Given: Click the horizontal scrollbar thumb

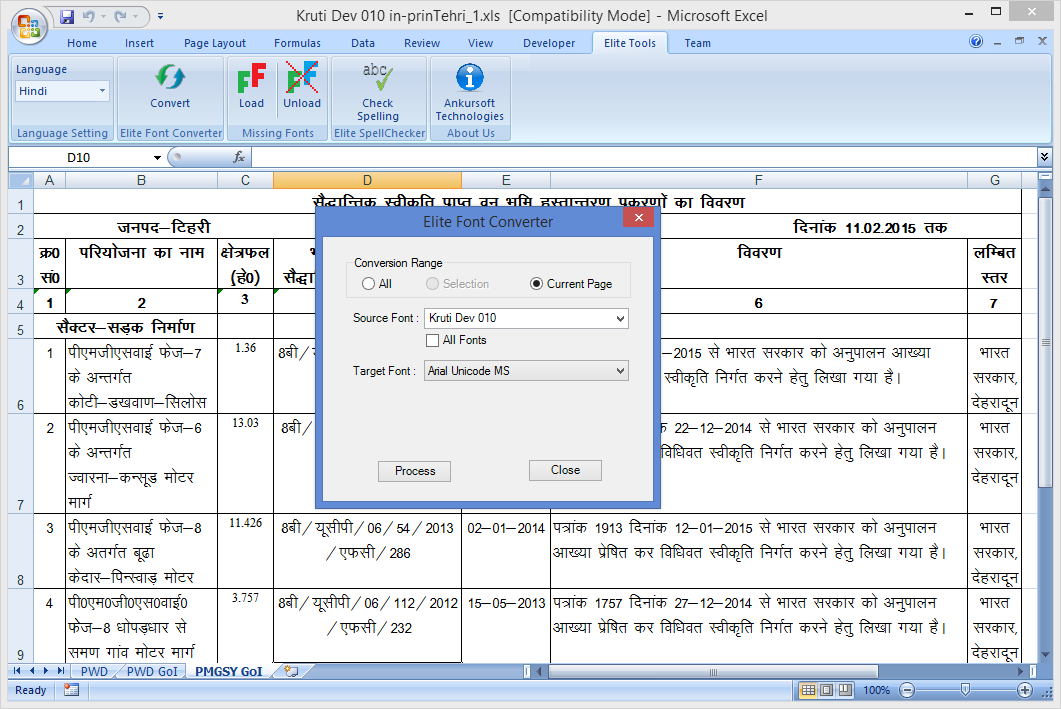Looking at the screenshot, I should 713,672.
